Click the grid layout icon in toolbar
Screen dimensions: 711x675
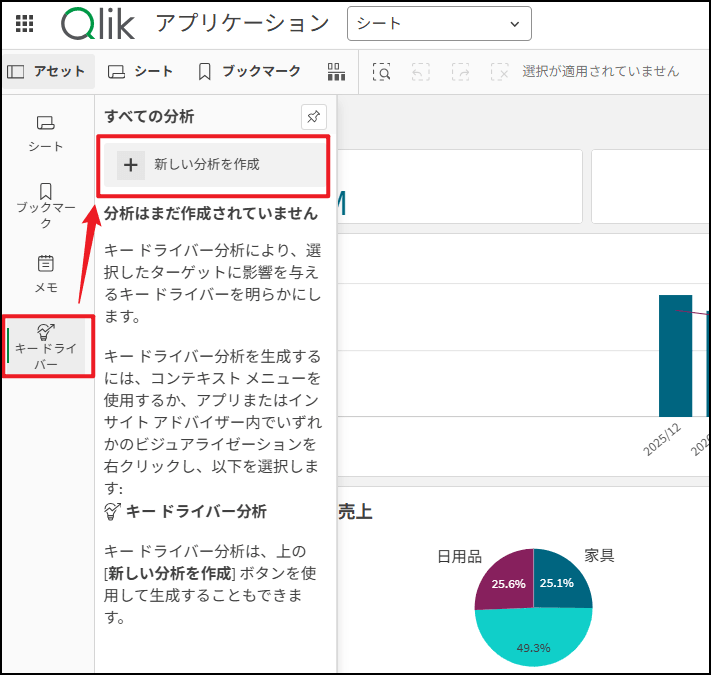tap(336, 71)
